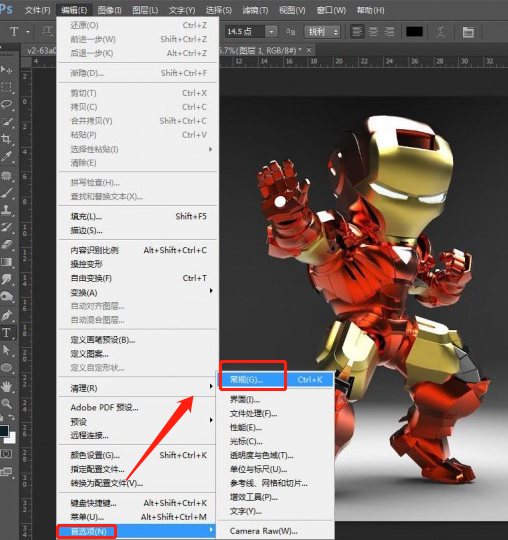Viewport: 508px width, 540px height.
Task: Center align text
Action: [x=373, y=32]
